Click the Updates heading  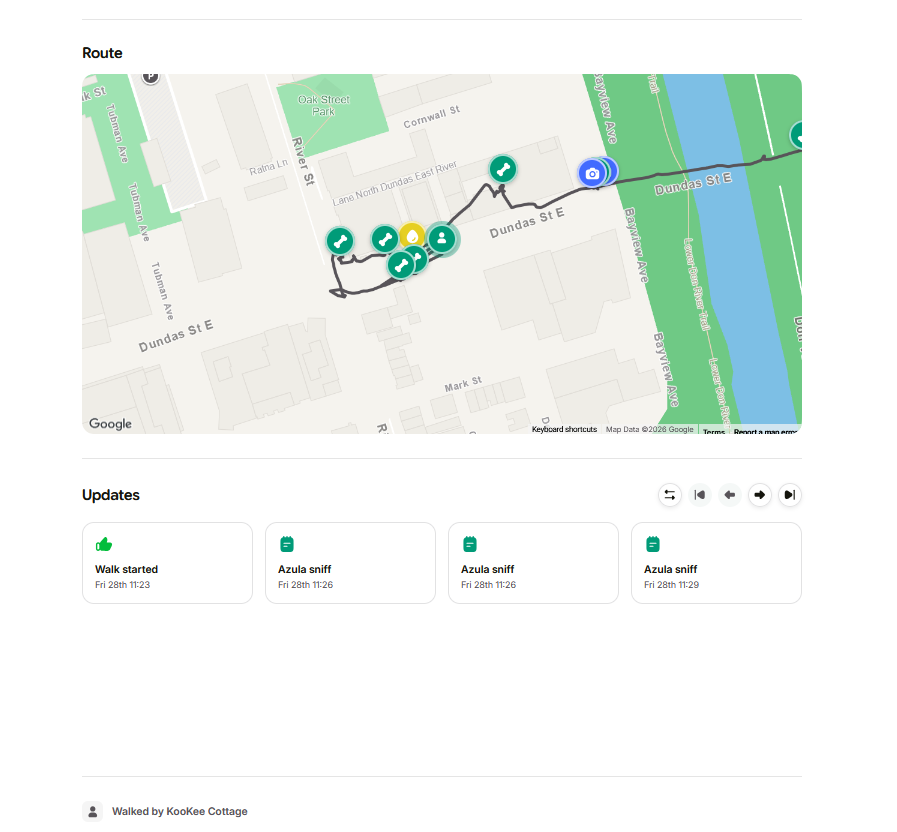point(111,495)
